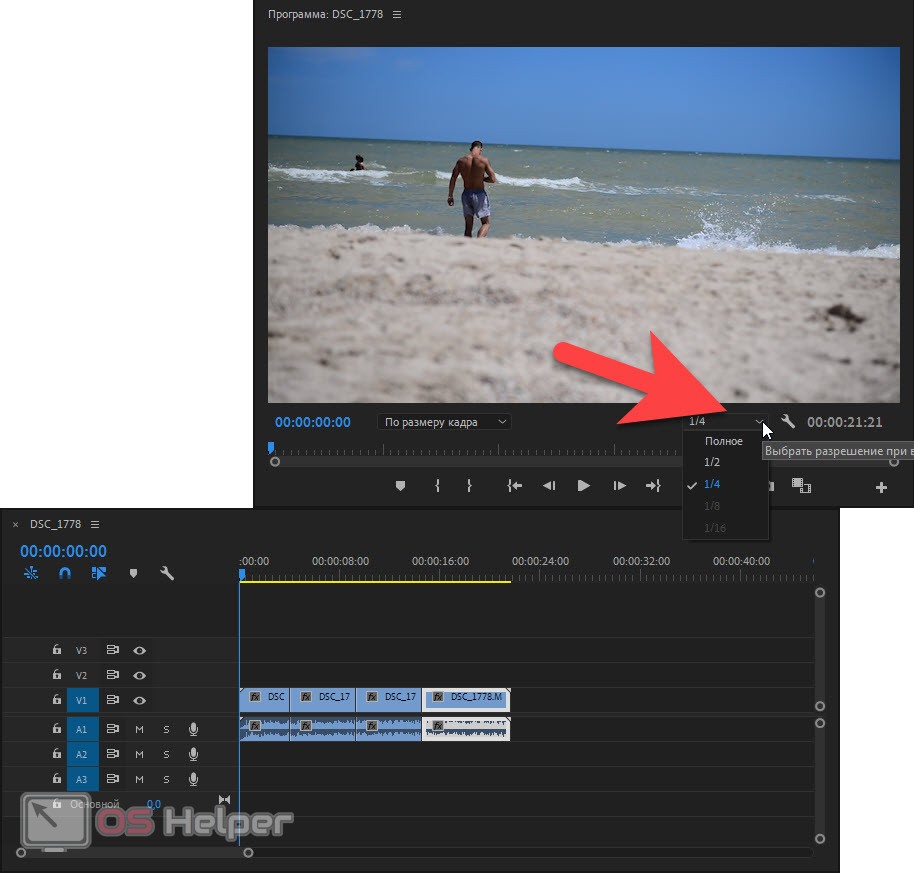Choose 1/2 playback resolution
The height and width of the screenshot is (873, 914).
tap(712, 462)
